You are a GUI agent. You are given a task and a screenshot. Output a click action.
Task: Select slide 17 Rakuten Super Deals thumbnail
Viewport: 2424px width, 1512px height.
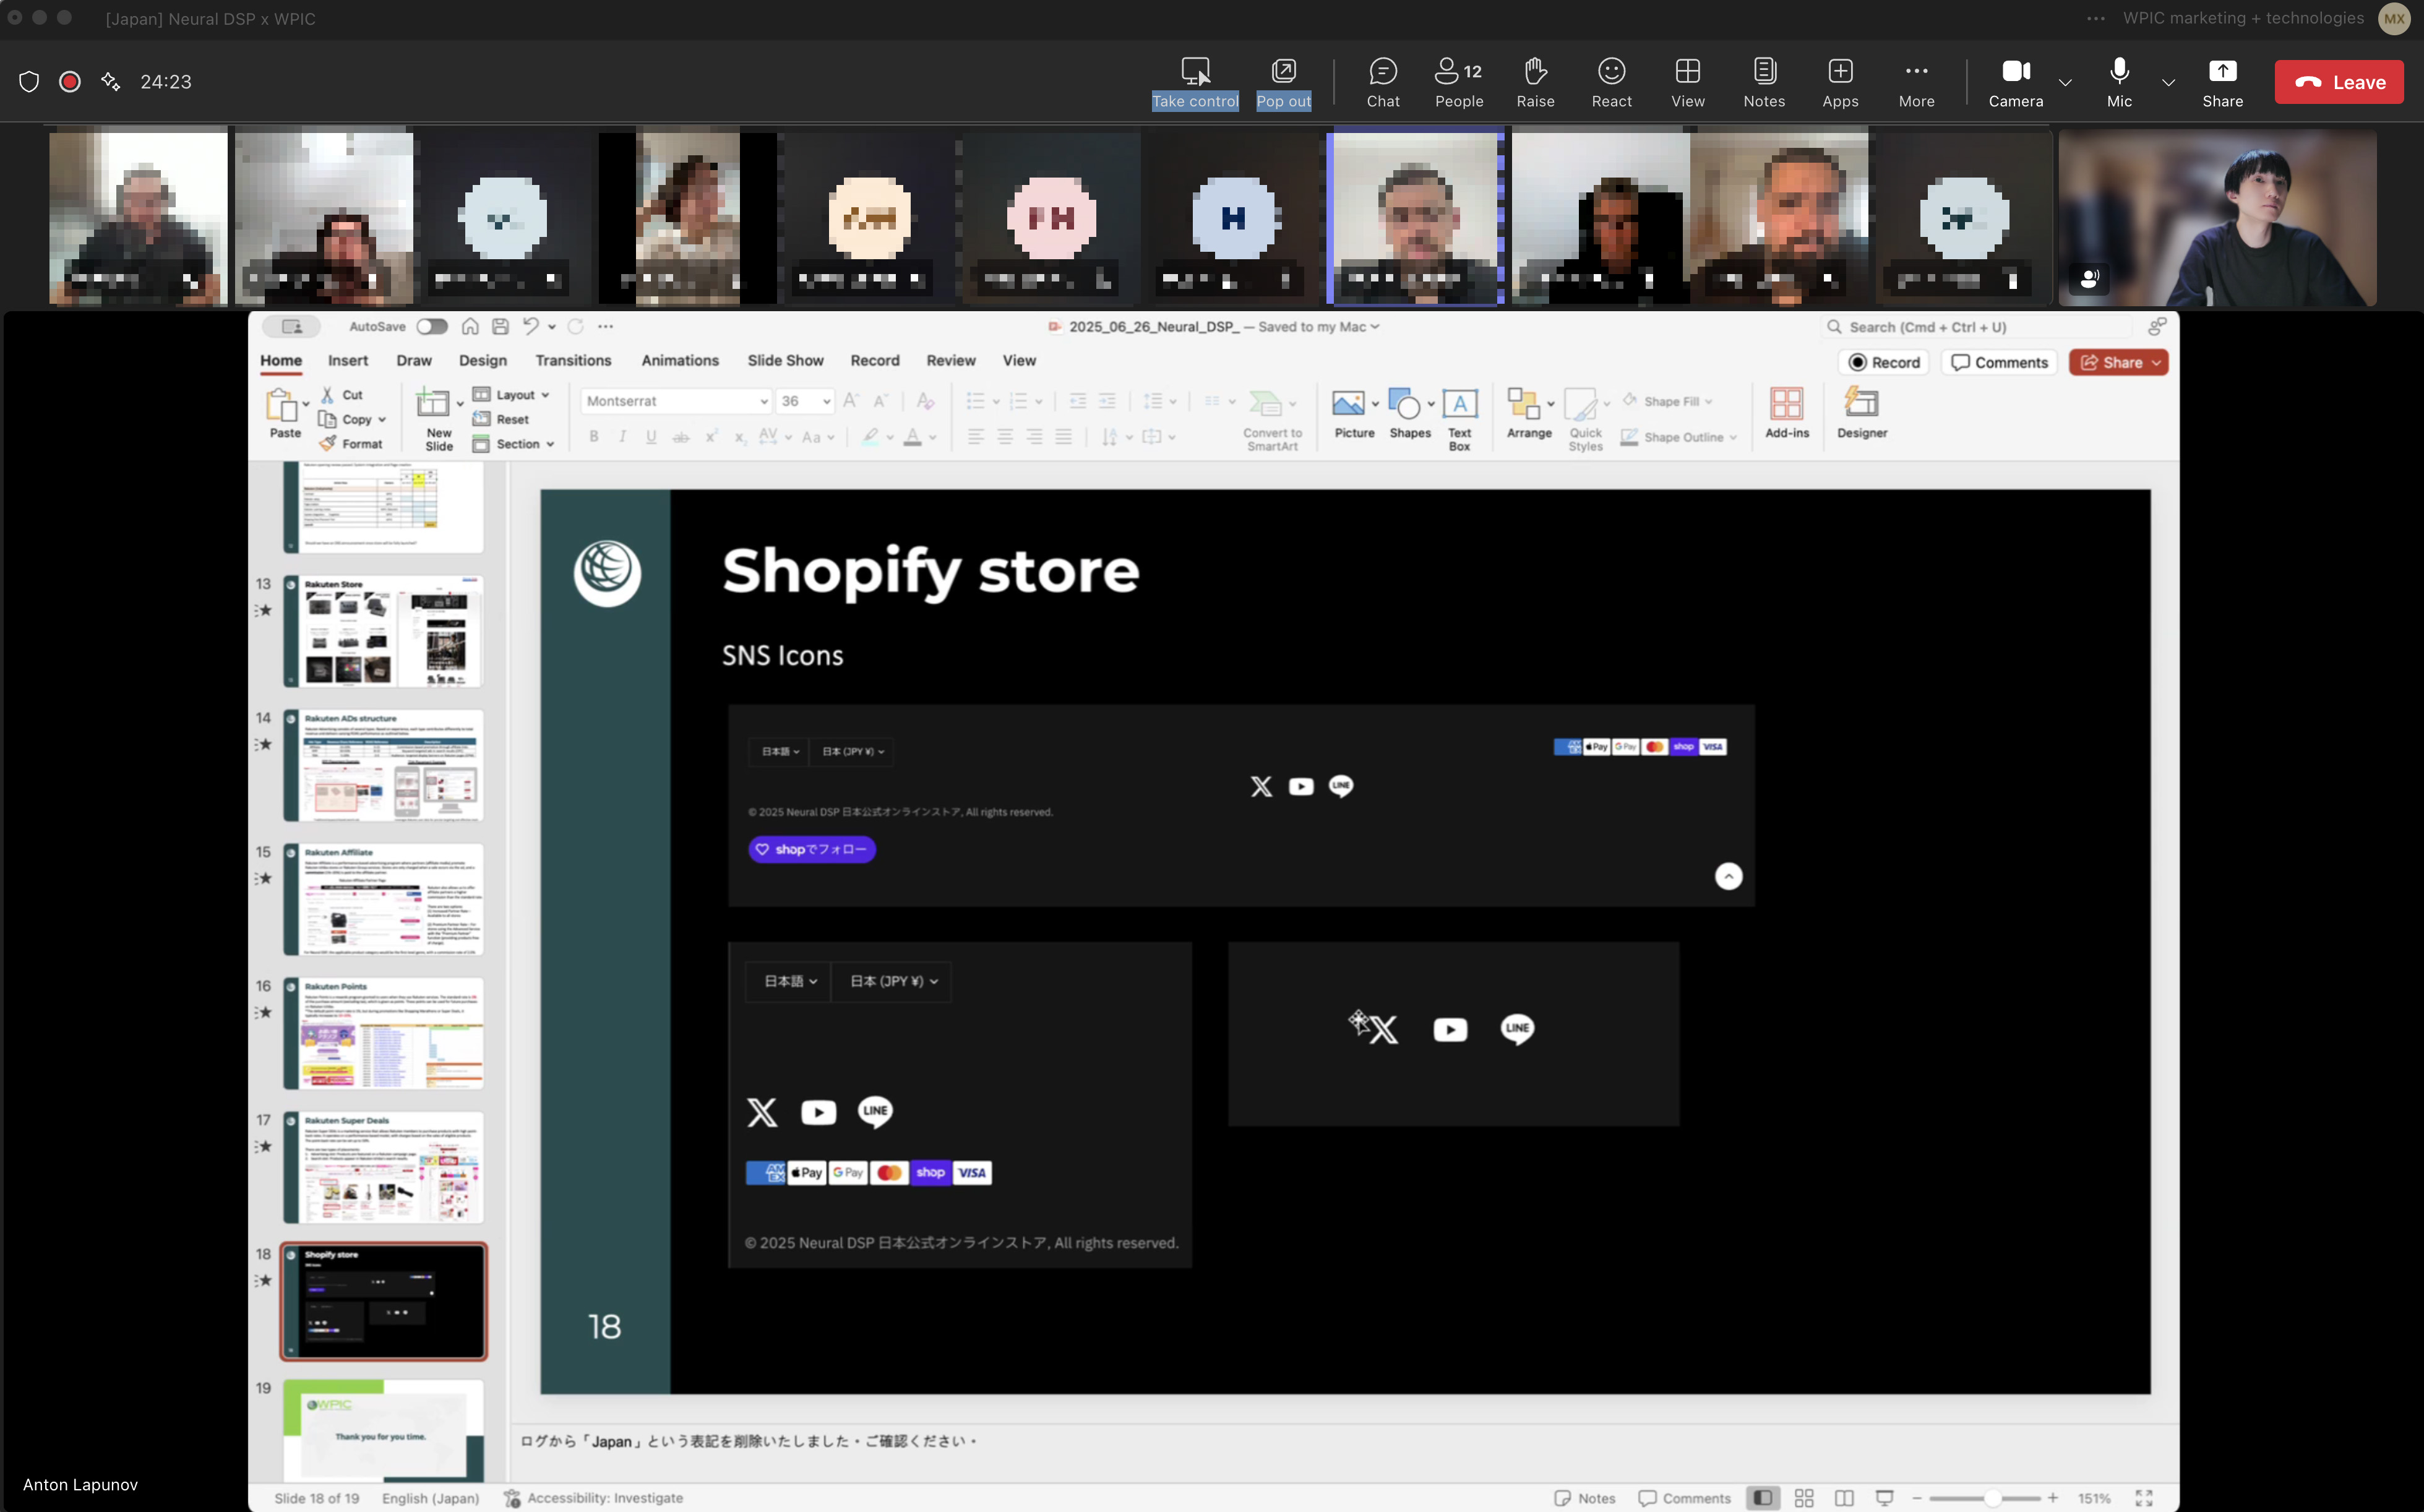(x=383, y=1167)
